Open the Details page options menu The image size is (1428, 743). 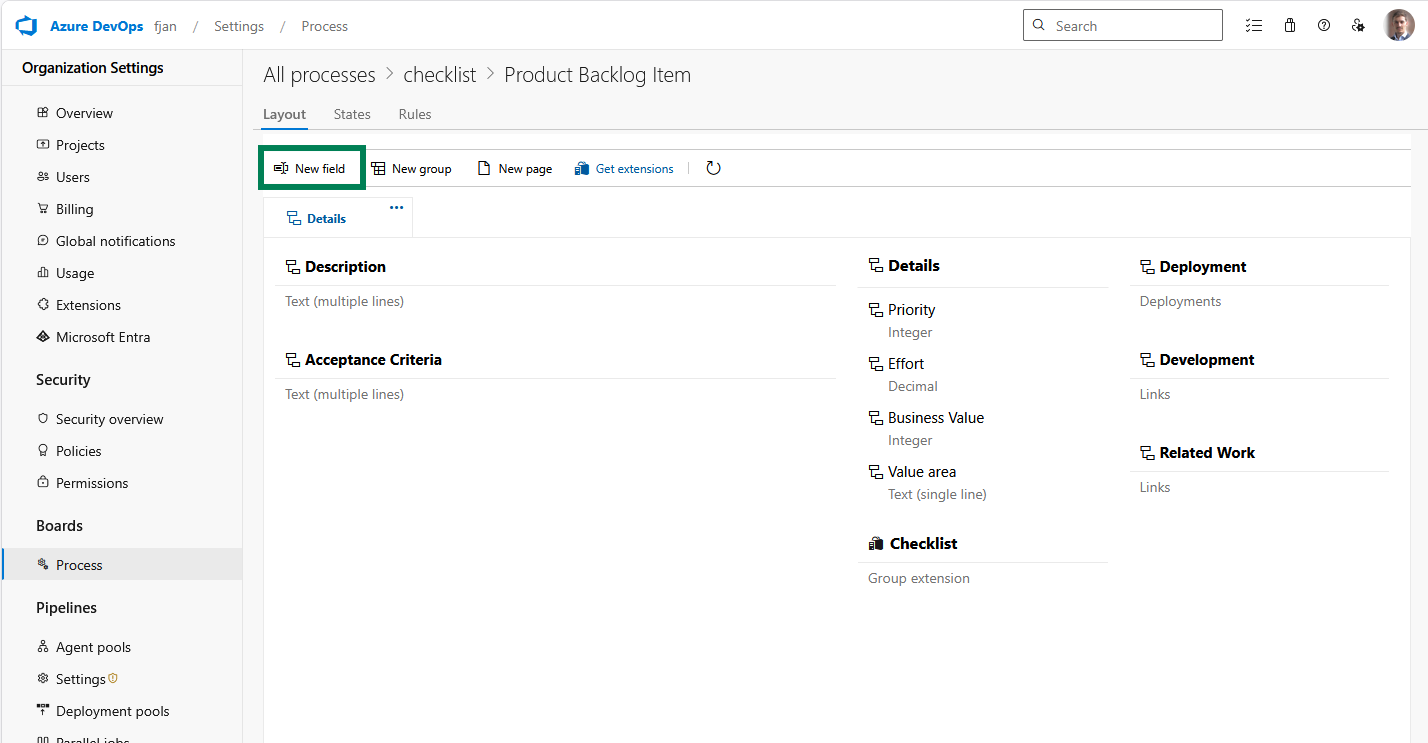click(x=395, y=207)
